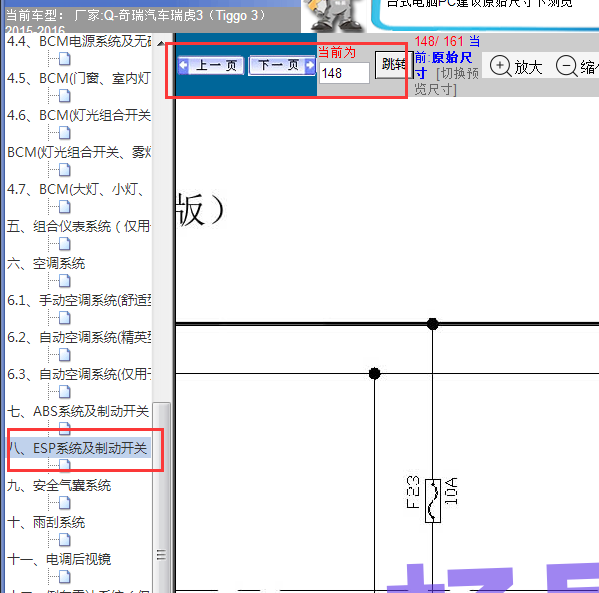Select 五、组合仪表系统 tree item
This screenshot has height=593, width=599.
click(79, 226)
